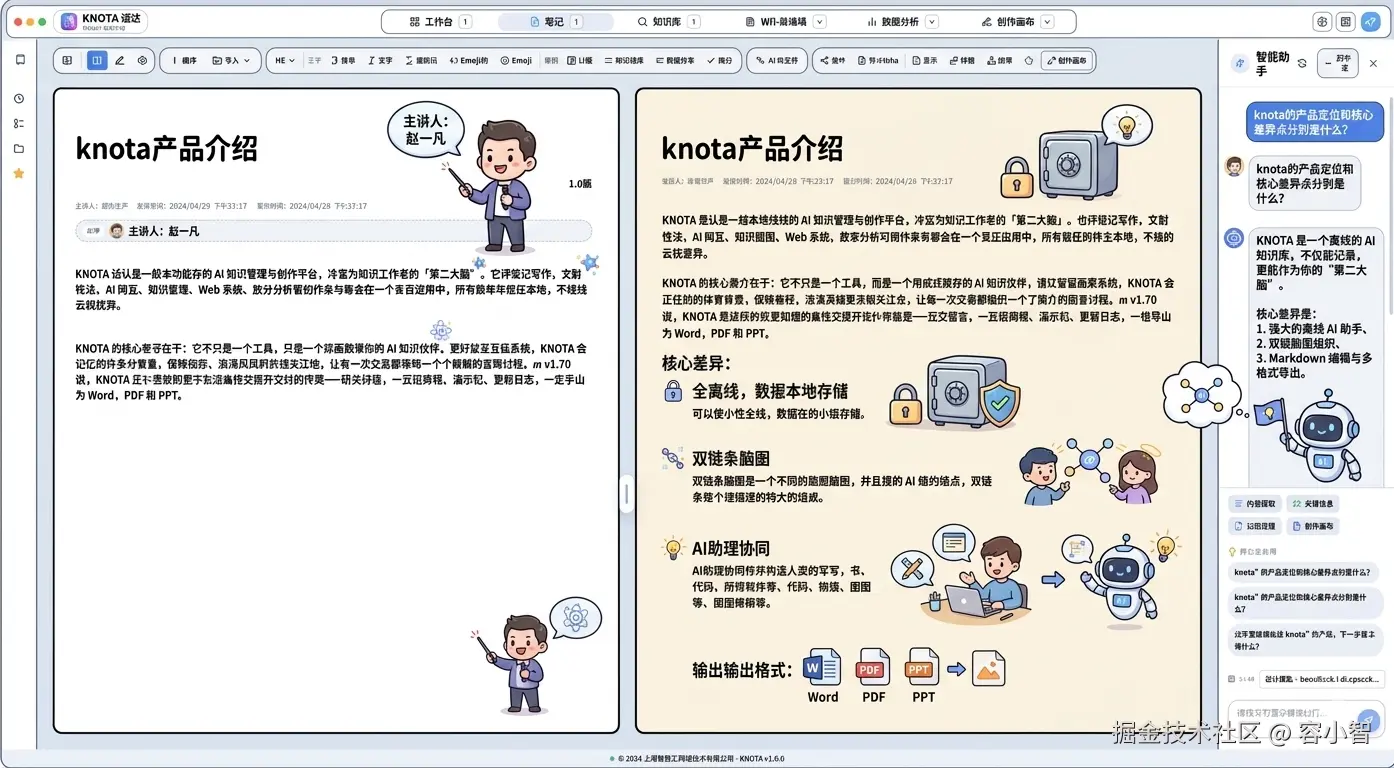This screenshot has height=768, width=1394.
Task: Pick the suggested question containing 下一步
Action: (1305, 640)
